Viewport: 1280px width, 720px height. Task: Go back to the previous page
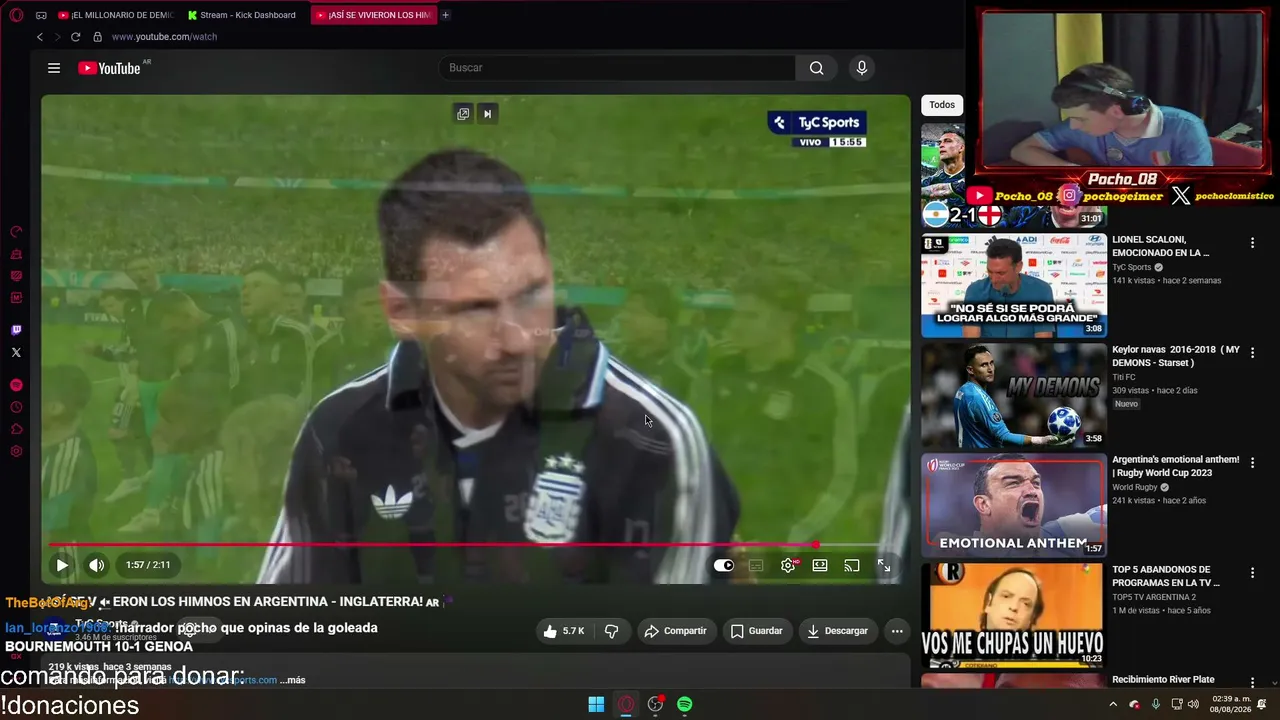tap(40, 37)
